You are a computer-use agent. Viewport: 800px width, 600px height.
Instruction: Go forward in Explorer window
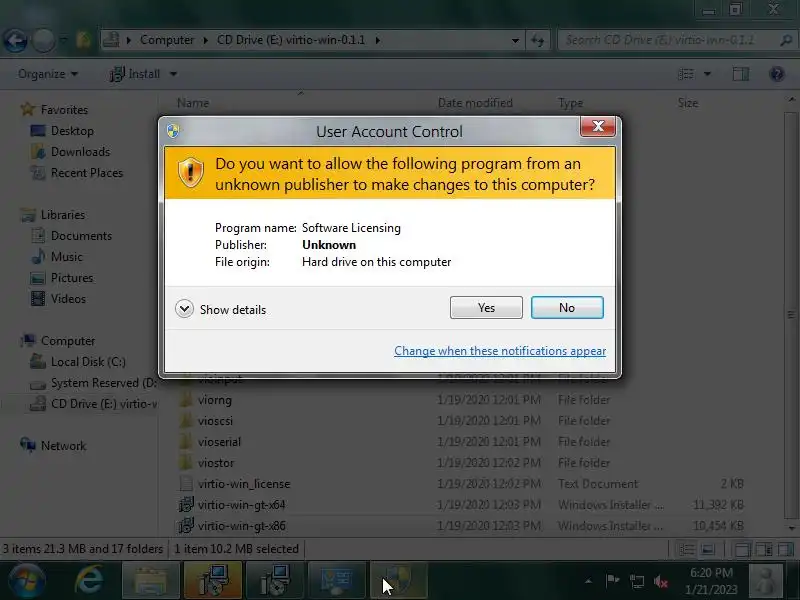coord(43,40)
